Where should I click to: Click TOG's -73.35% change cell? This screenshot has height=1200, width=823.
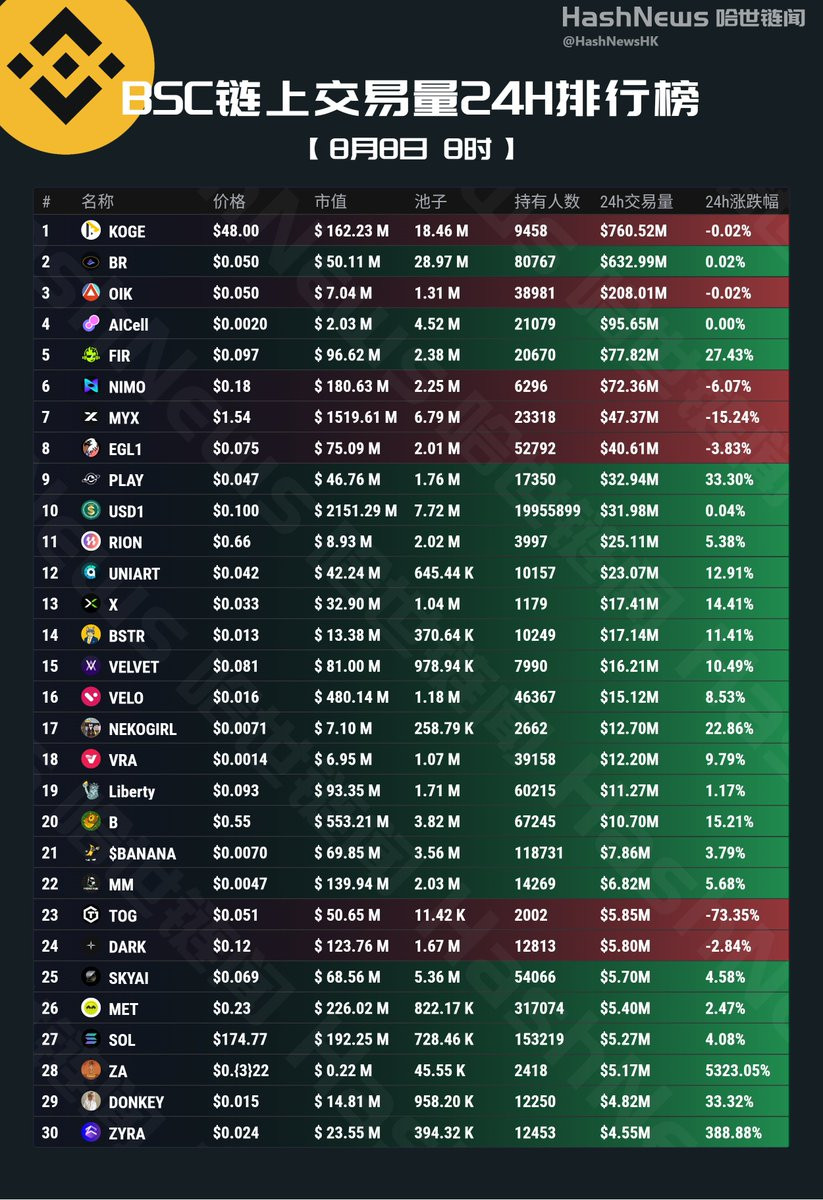737,915
